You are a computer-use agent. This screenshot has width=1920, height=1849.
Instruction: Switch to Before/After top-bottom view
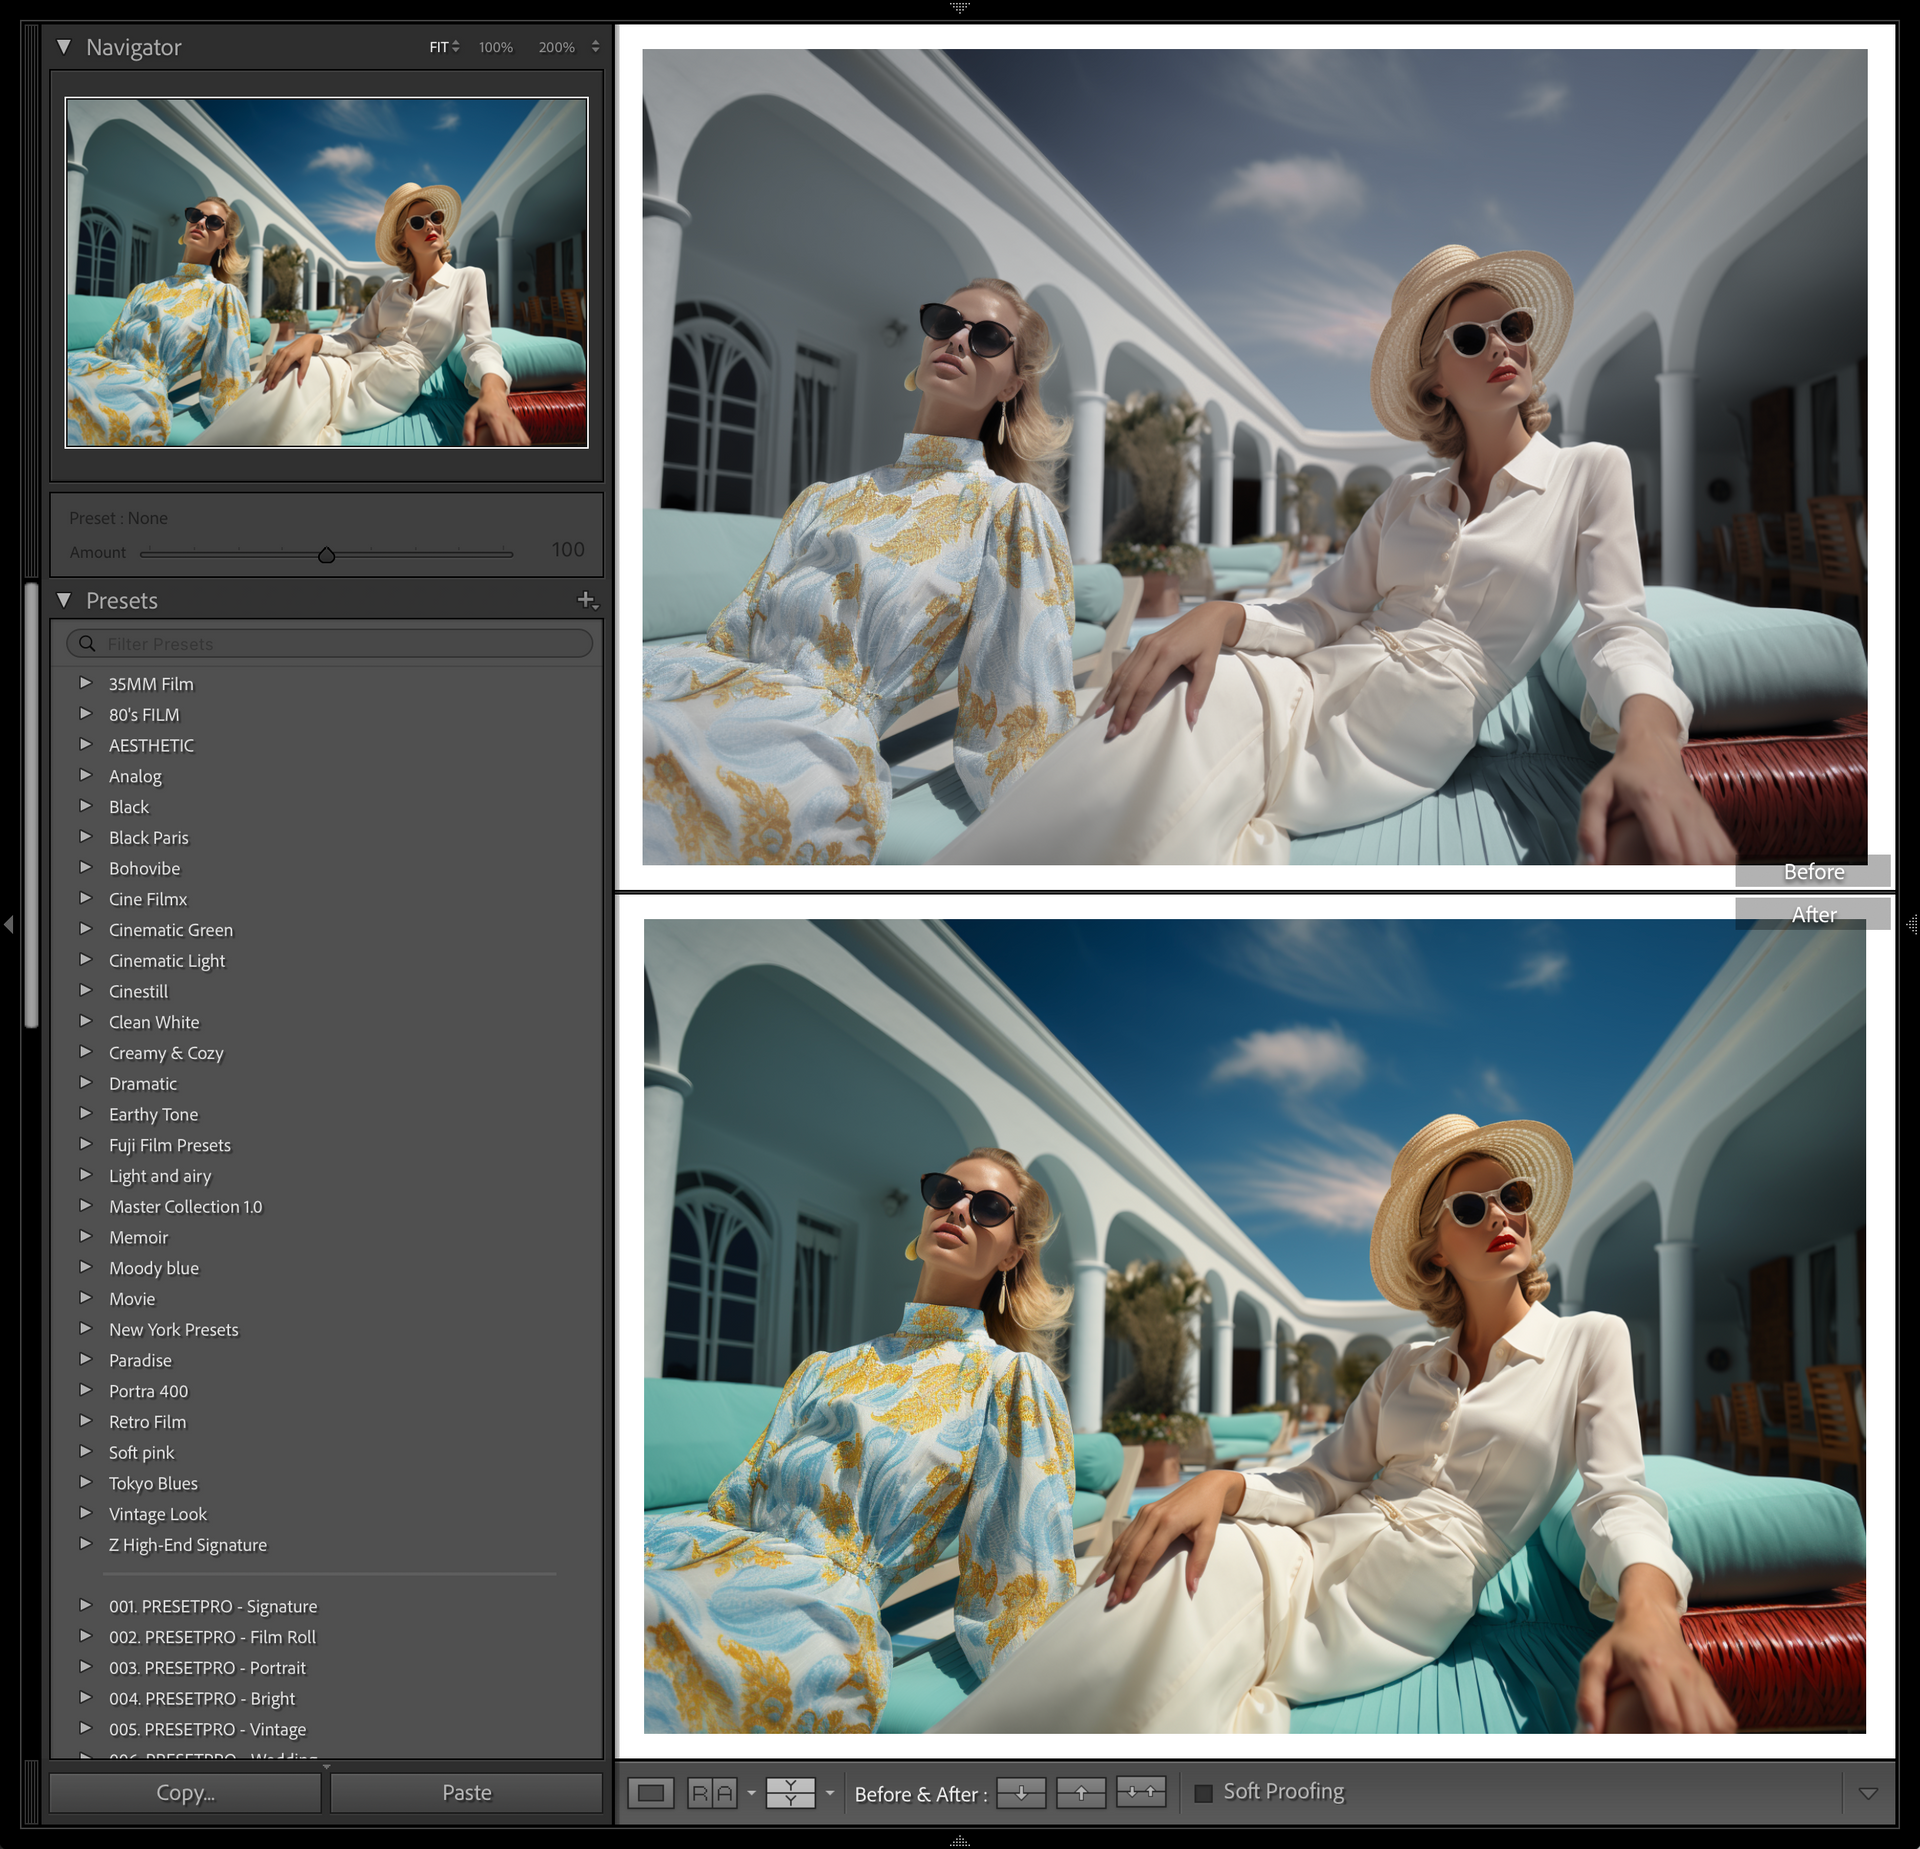(x=789, y=1792)
